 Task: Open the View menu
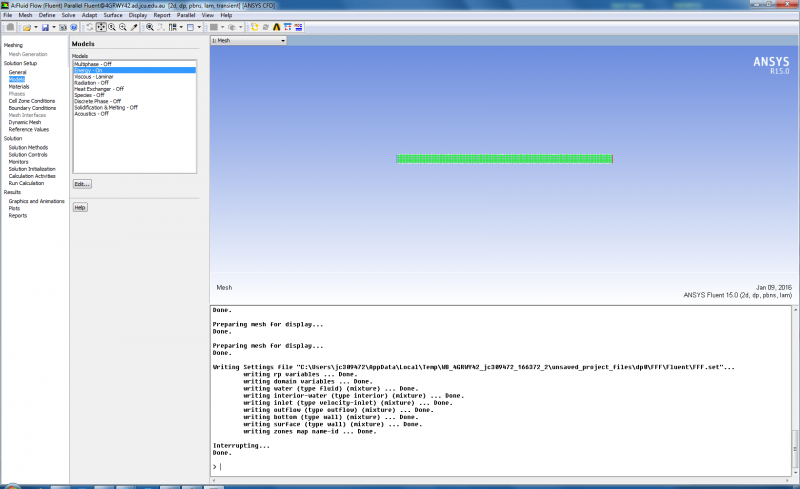tap(208, 15)
